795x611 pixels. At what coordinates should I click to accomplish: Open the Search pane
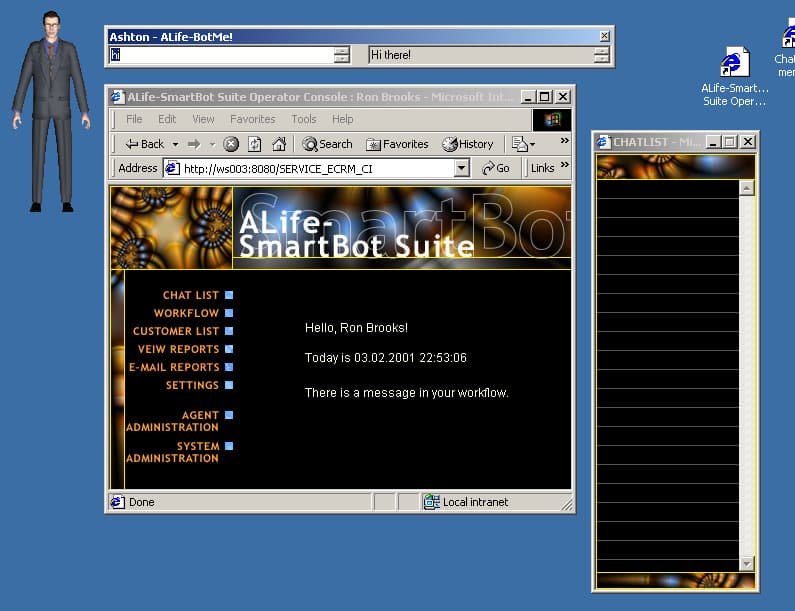point(327,144)
